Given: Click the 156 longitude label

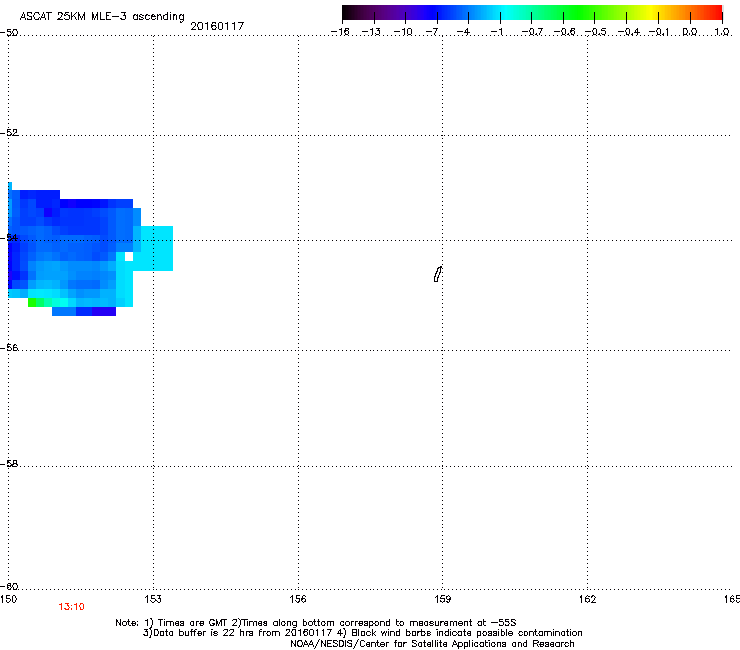Looking at the screenshot, I should pyautogui.click(x=298, y=599).
